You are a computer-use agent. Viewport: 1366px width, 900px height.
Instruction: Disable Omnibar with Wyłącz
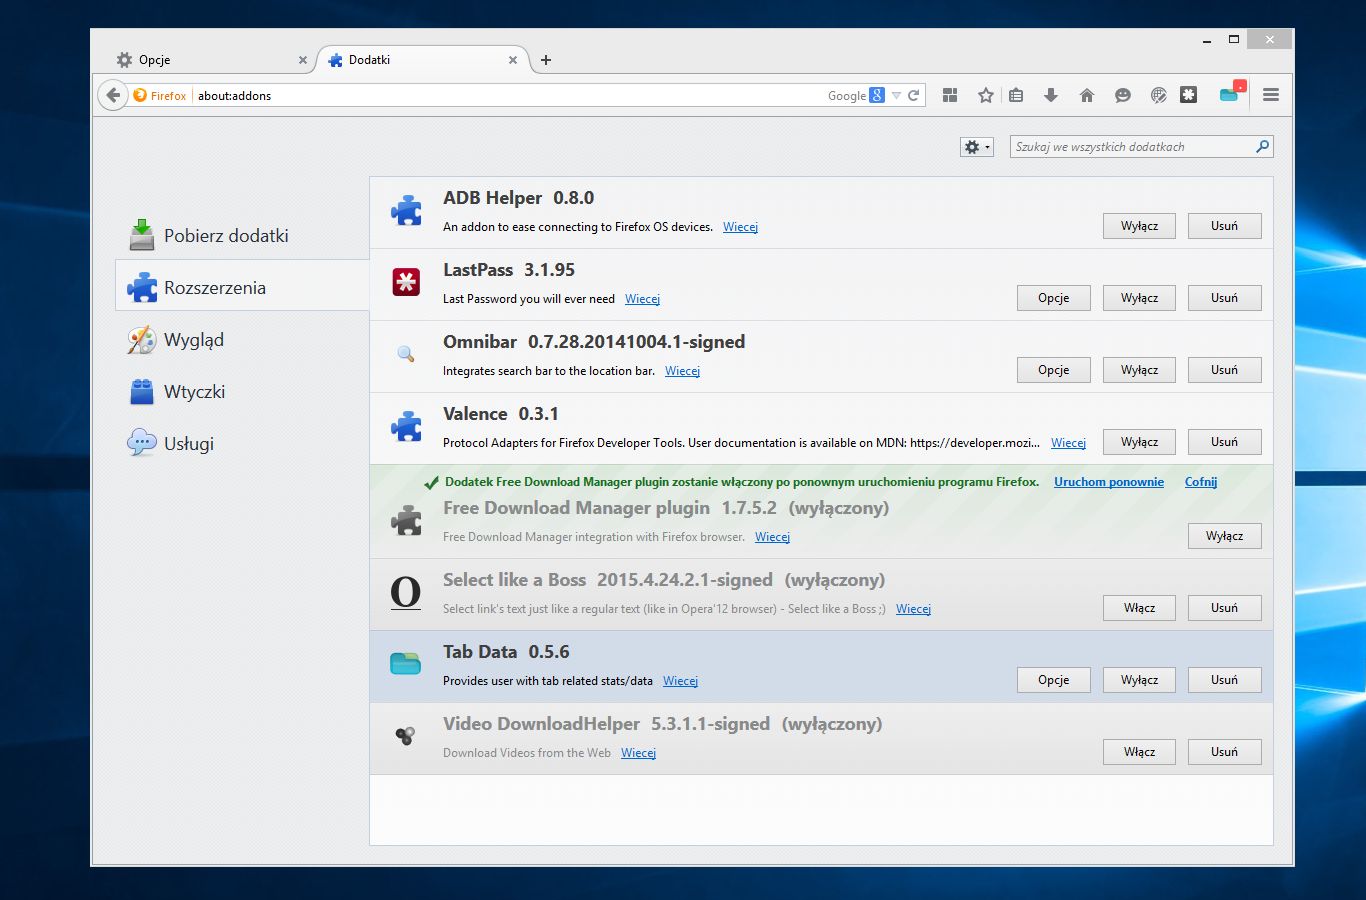1139,370
